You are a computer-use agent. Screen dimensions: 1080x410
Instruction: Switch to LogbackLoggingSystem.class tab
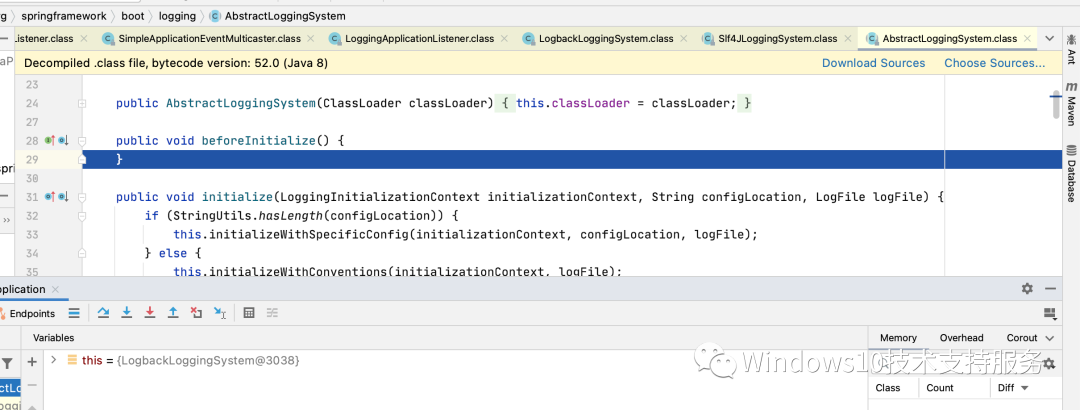coord(605,39)
